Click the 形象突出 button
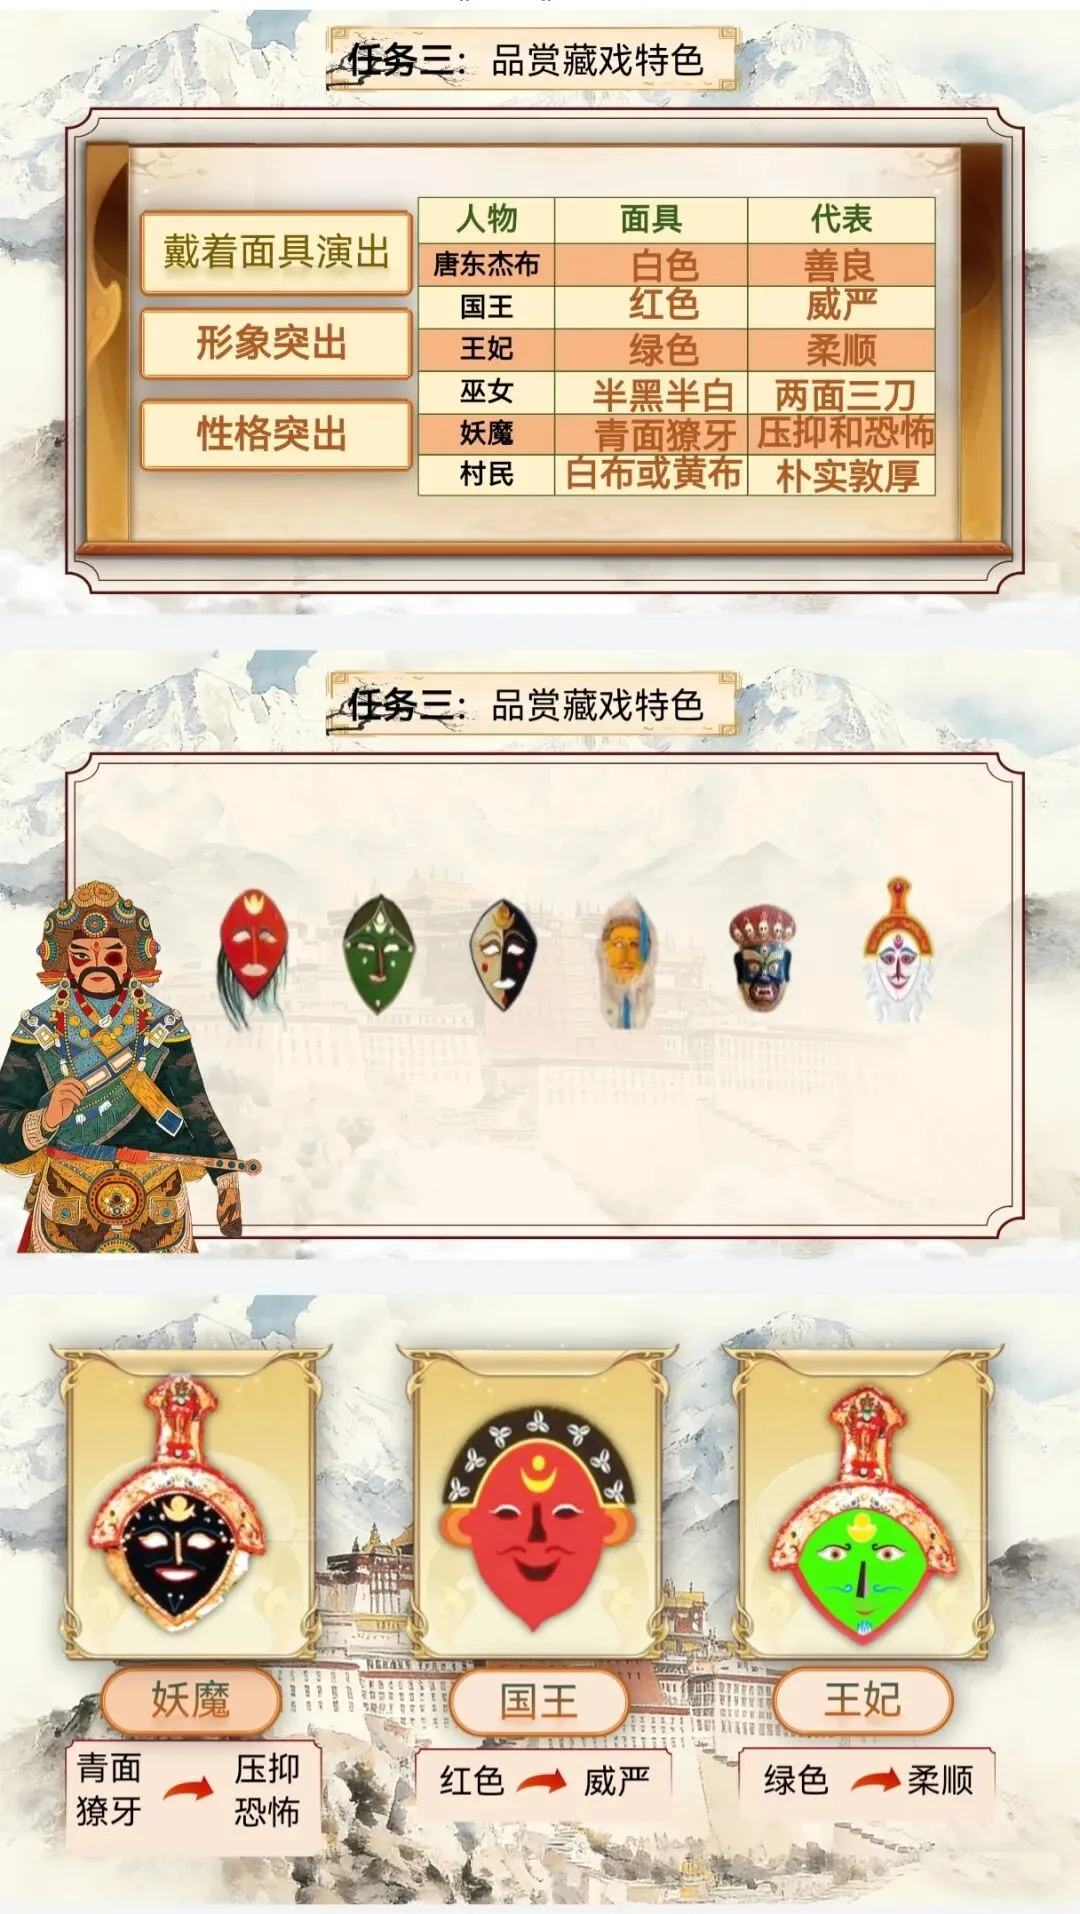Viewport: 1080px width, 1914px height. pos(276,343)
